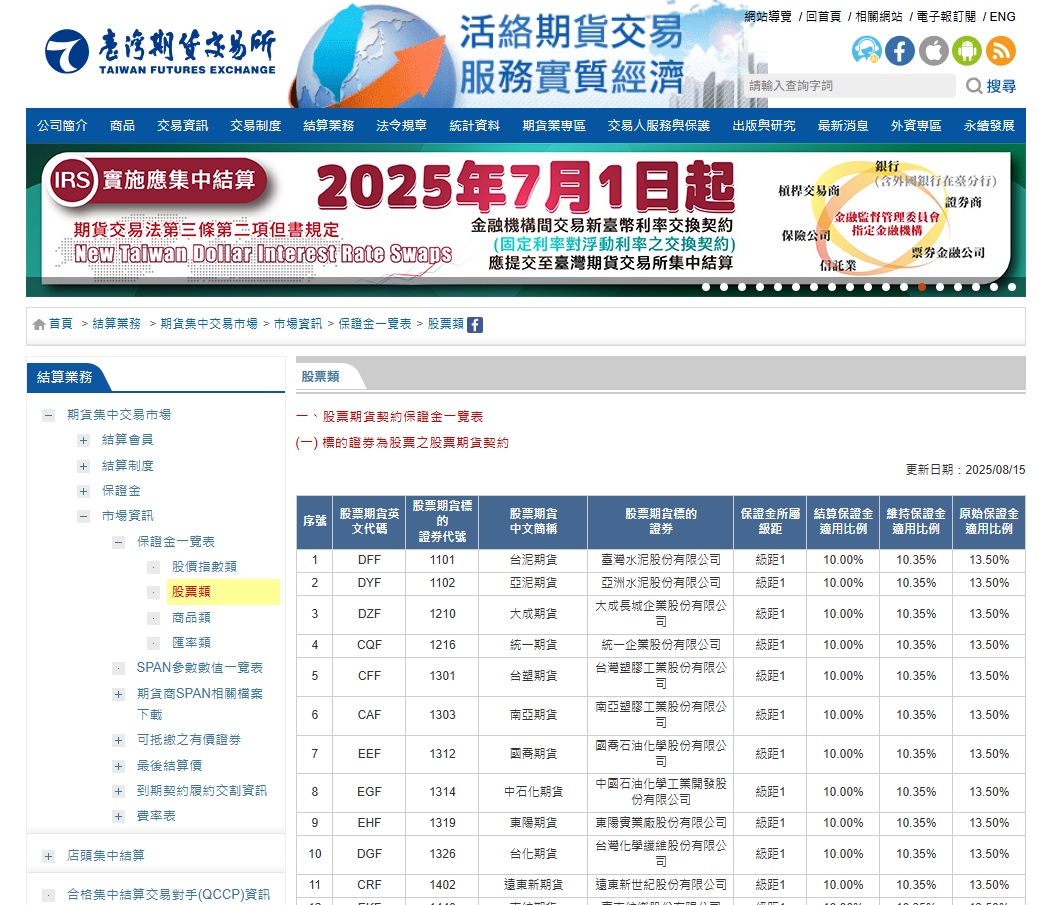Screen dimensions: 1041x905
Task: Expand the 店頭集中結算 section
Action: 49,856
